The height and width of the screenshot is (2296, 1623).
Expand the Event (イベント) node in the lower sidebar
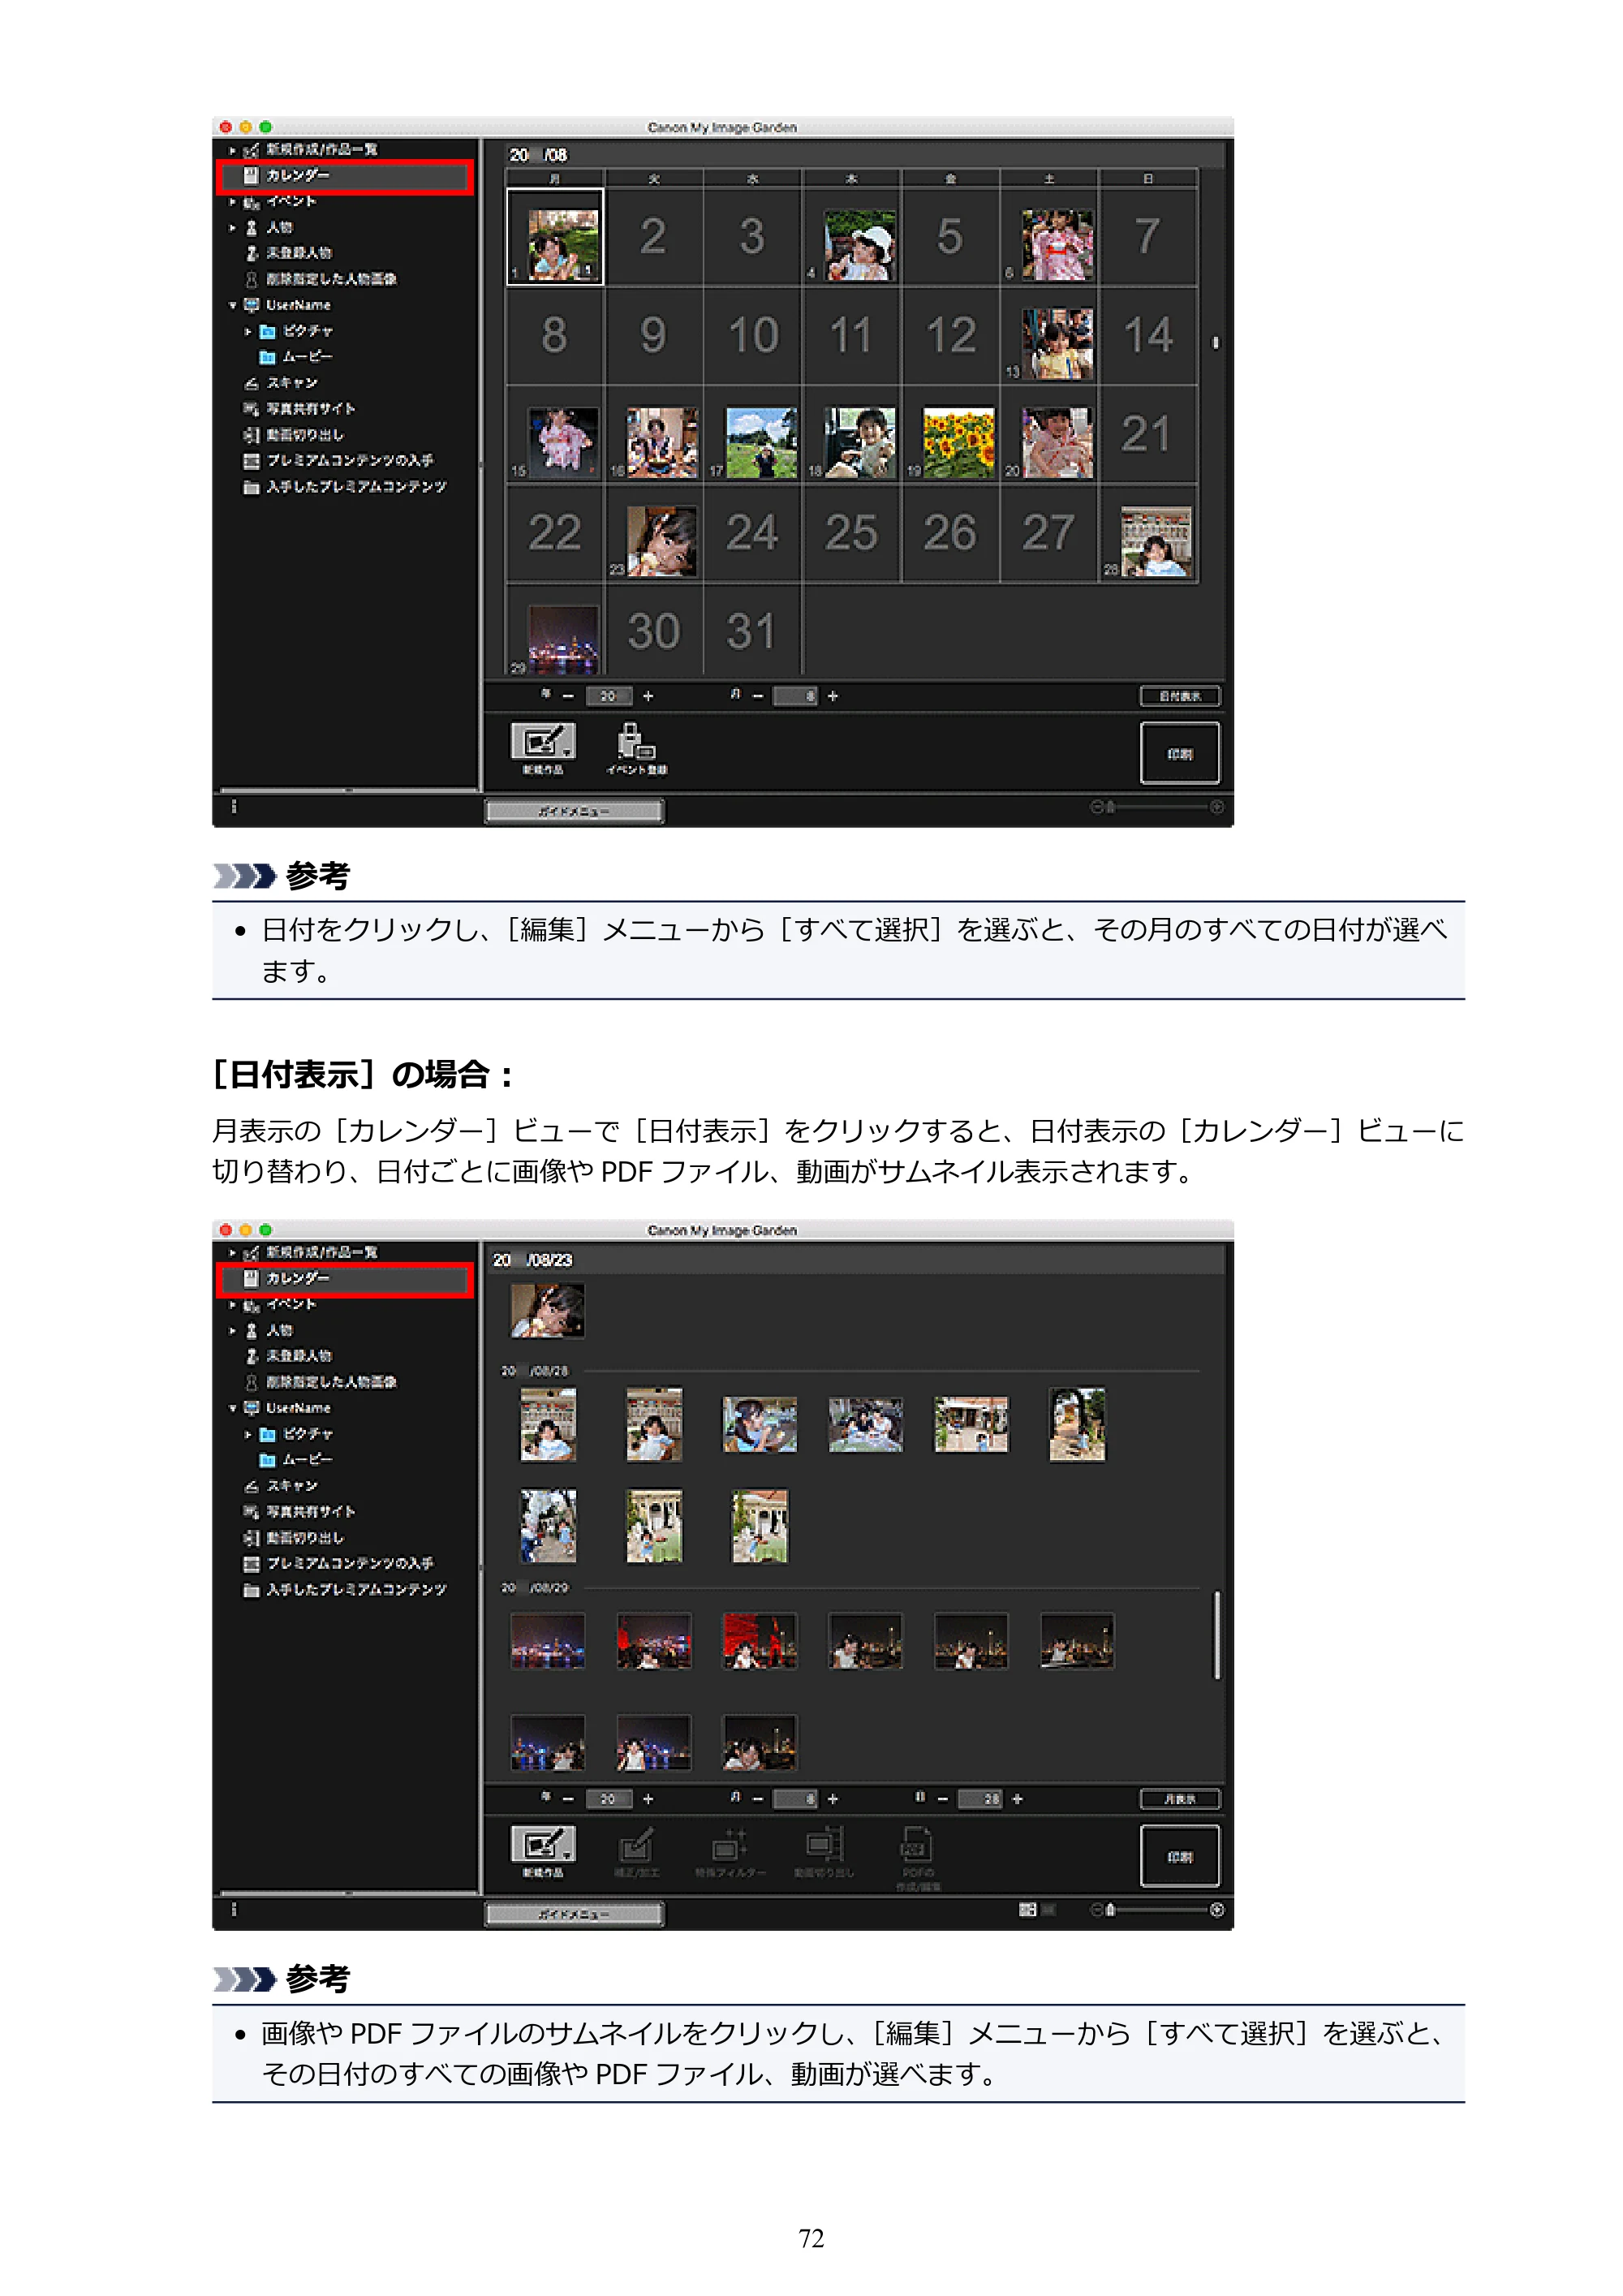[232, 1305]
